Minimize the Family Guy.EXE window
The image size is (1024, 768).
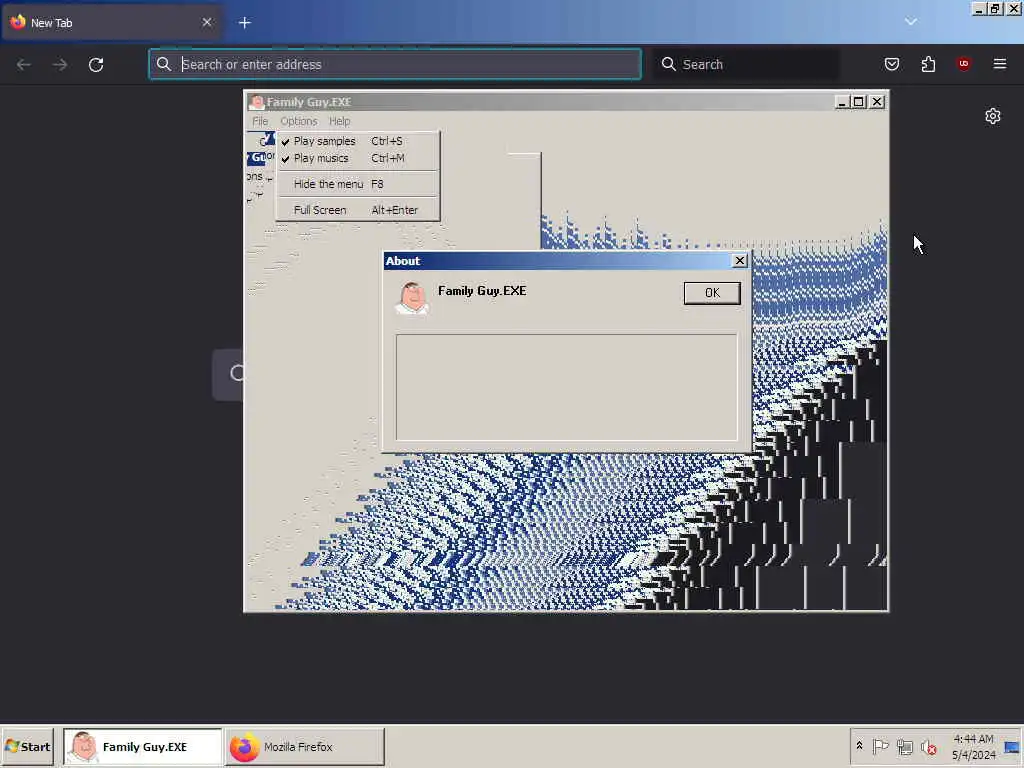coord(842,102)
